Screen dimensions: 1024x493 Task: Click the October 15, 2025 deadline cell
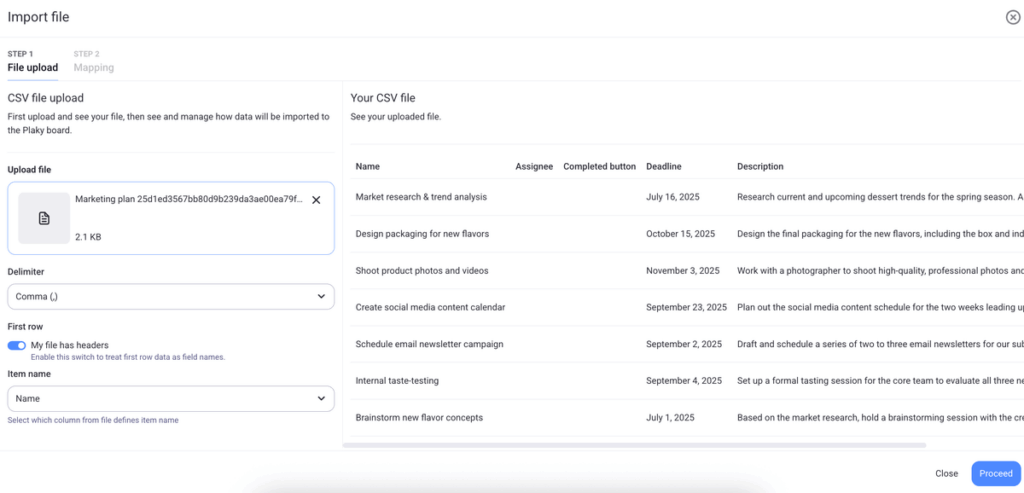click(680, 234)
